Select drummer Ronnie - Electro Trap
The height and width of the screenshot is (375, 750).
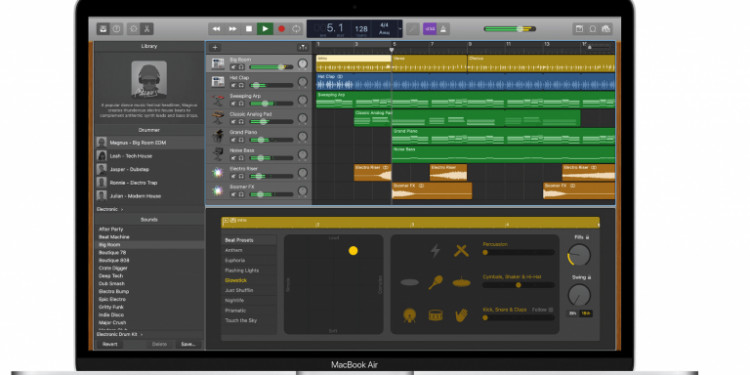149,183
